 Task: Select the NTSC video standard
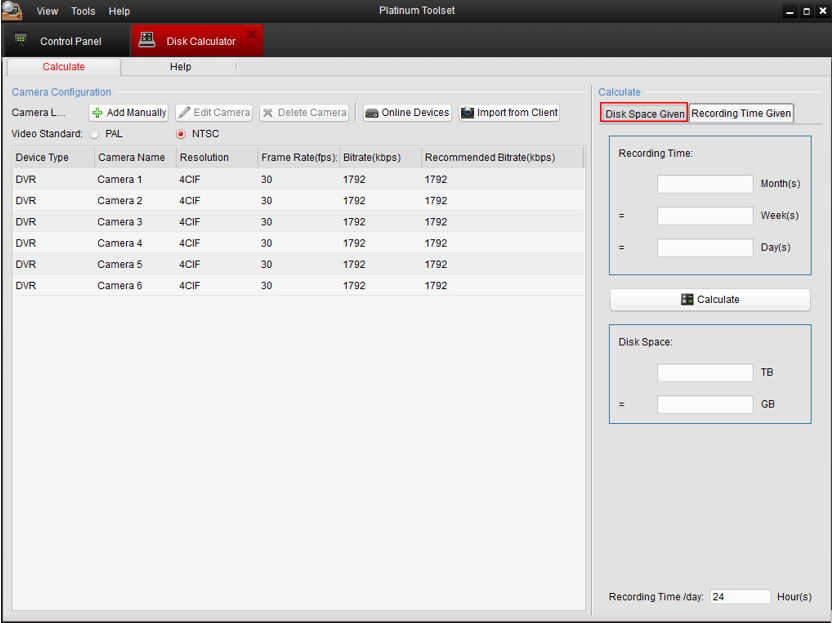point(181,134)
